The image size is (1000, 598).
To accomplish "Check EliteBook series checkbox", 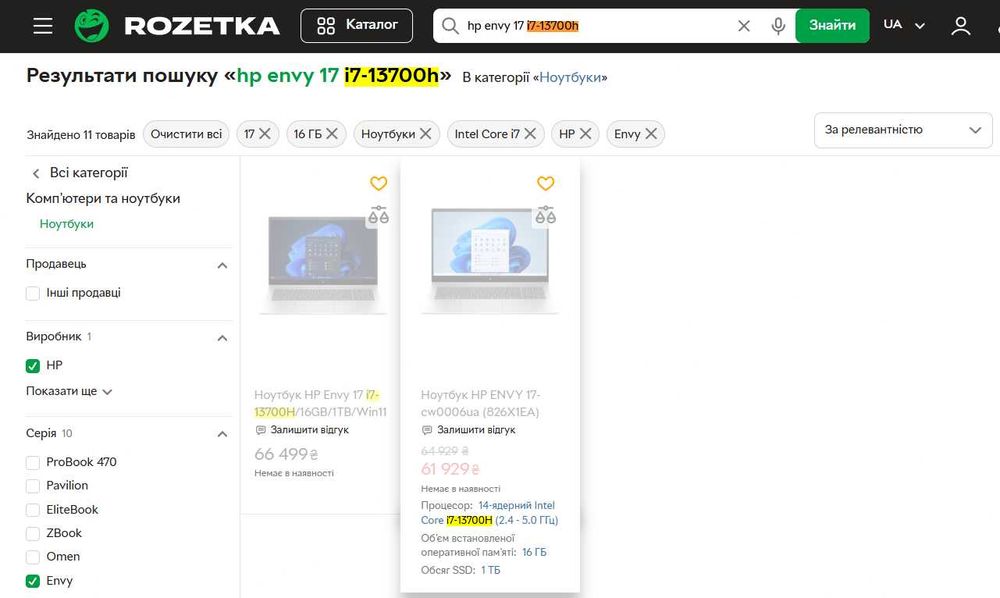I will coord(33,510).
